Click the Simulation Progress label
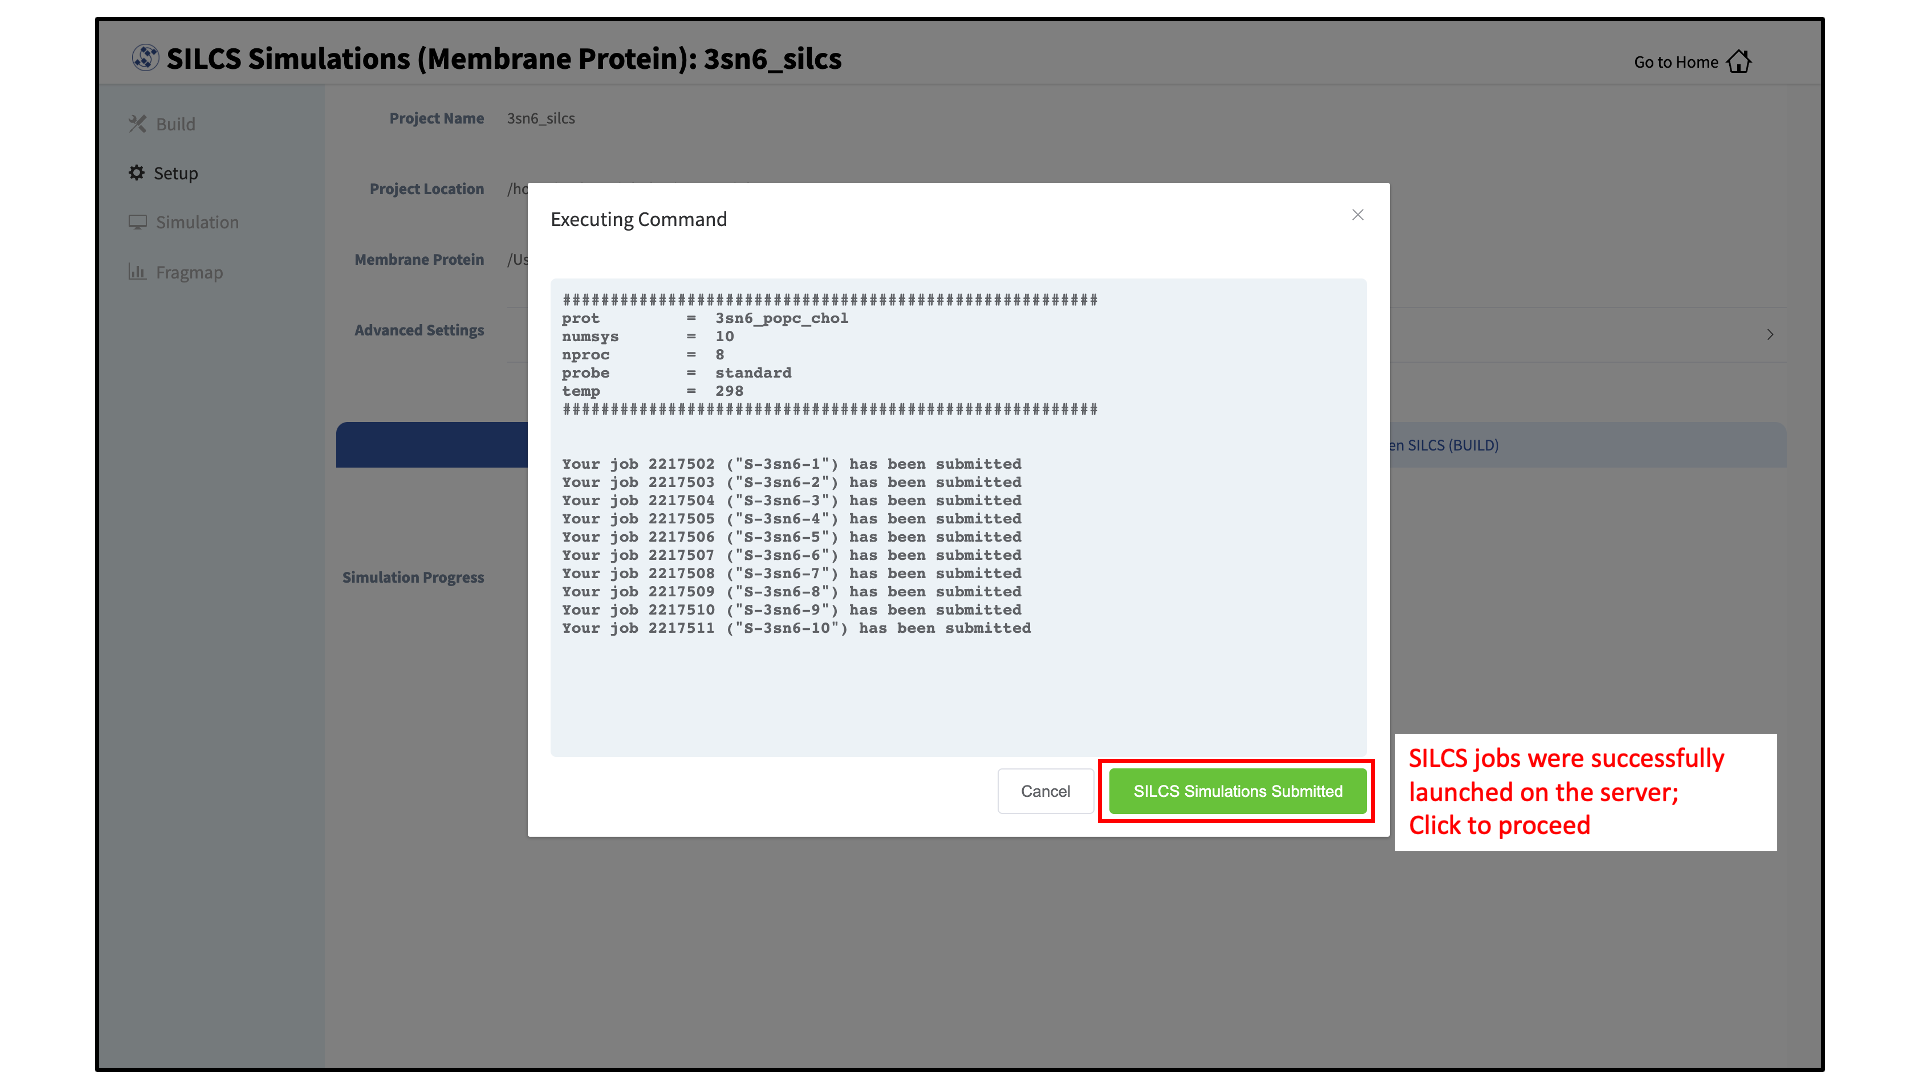This screenshot has height=1080, width=1920. pos(413,577)
